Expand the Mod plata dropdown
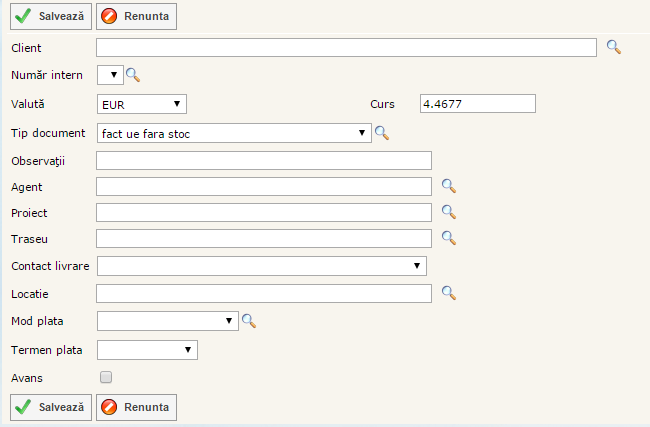Screen dimensions: 650x427 click(167, 321)
